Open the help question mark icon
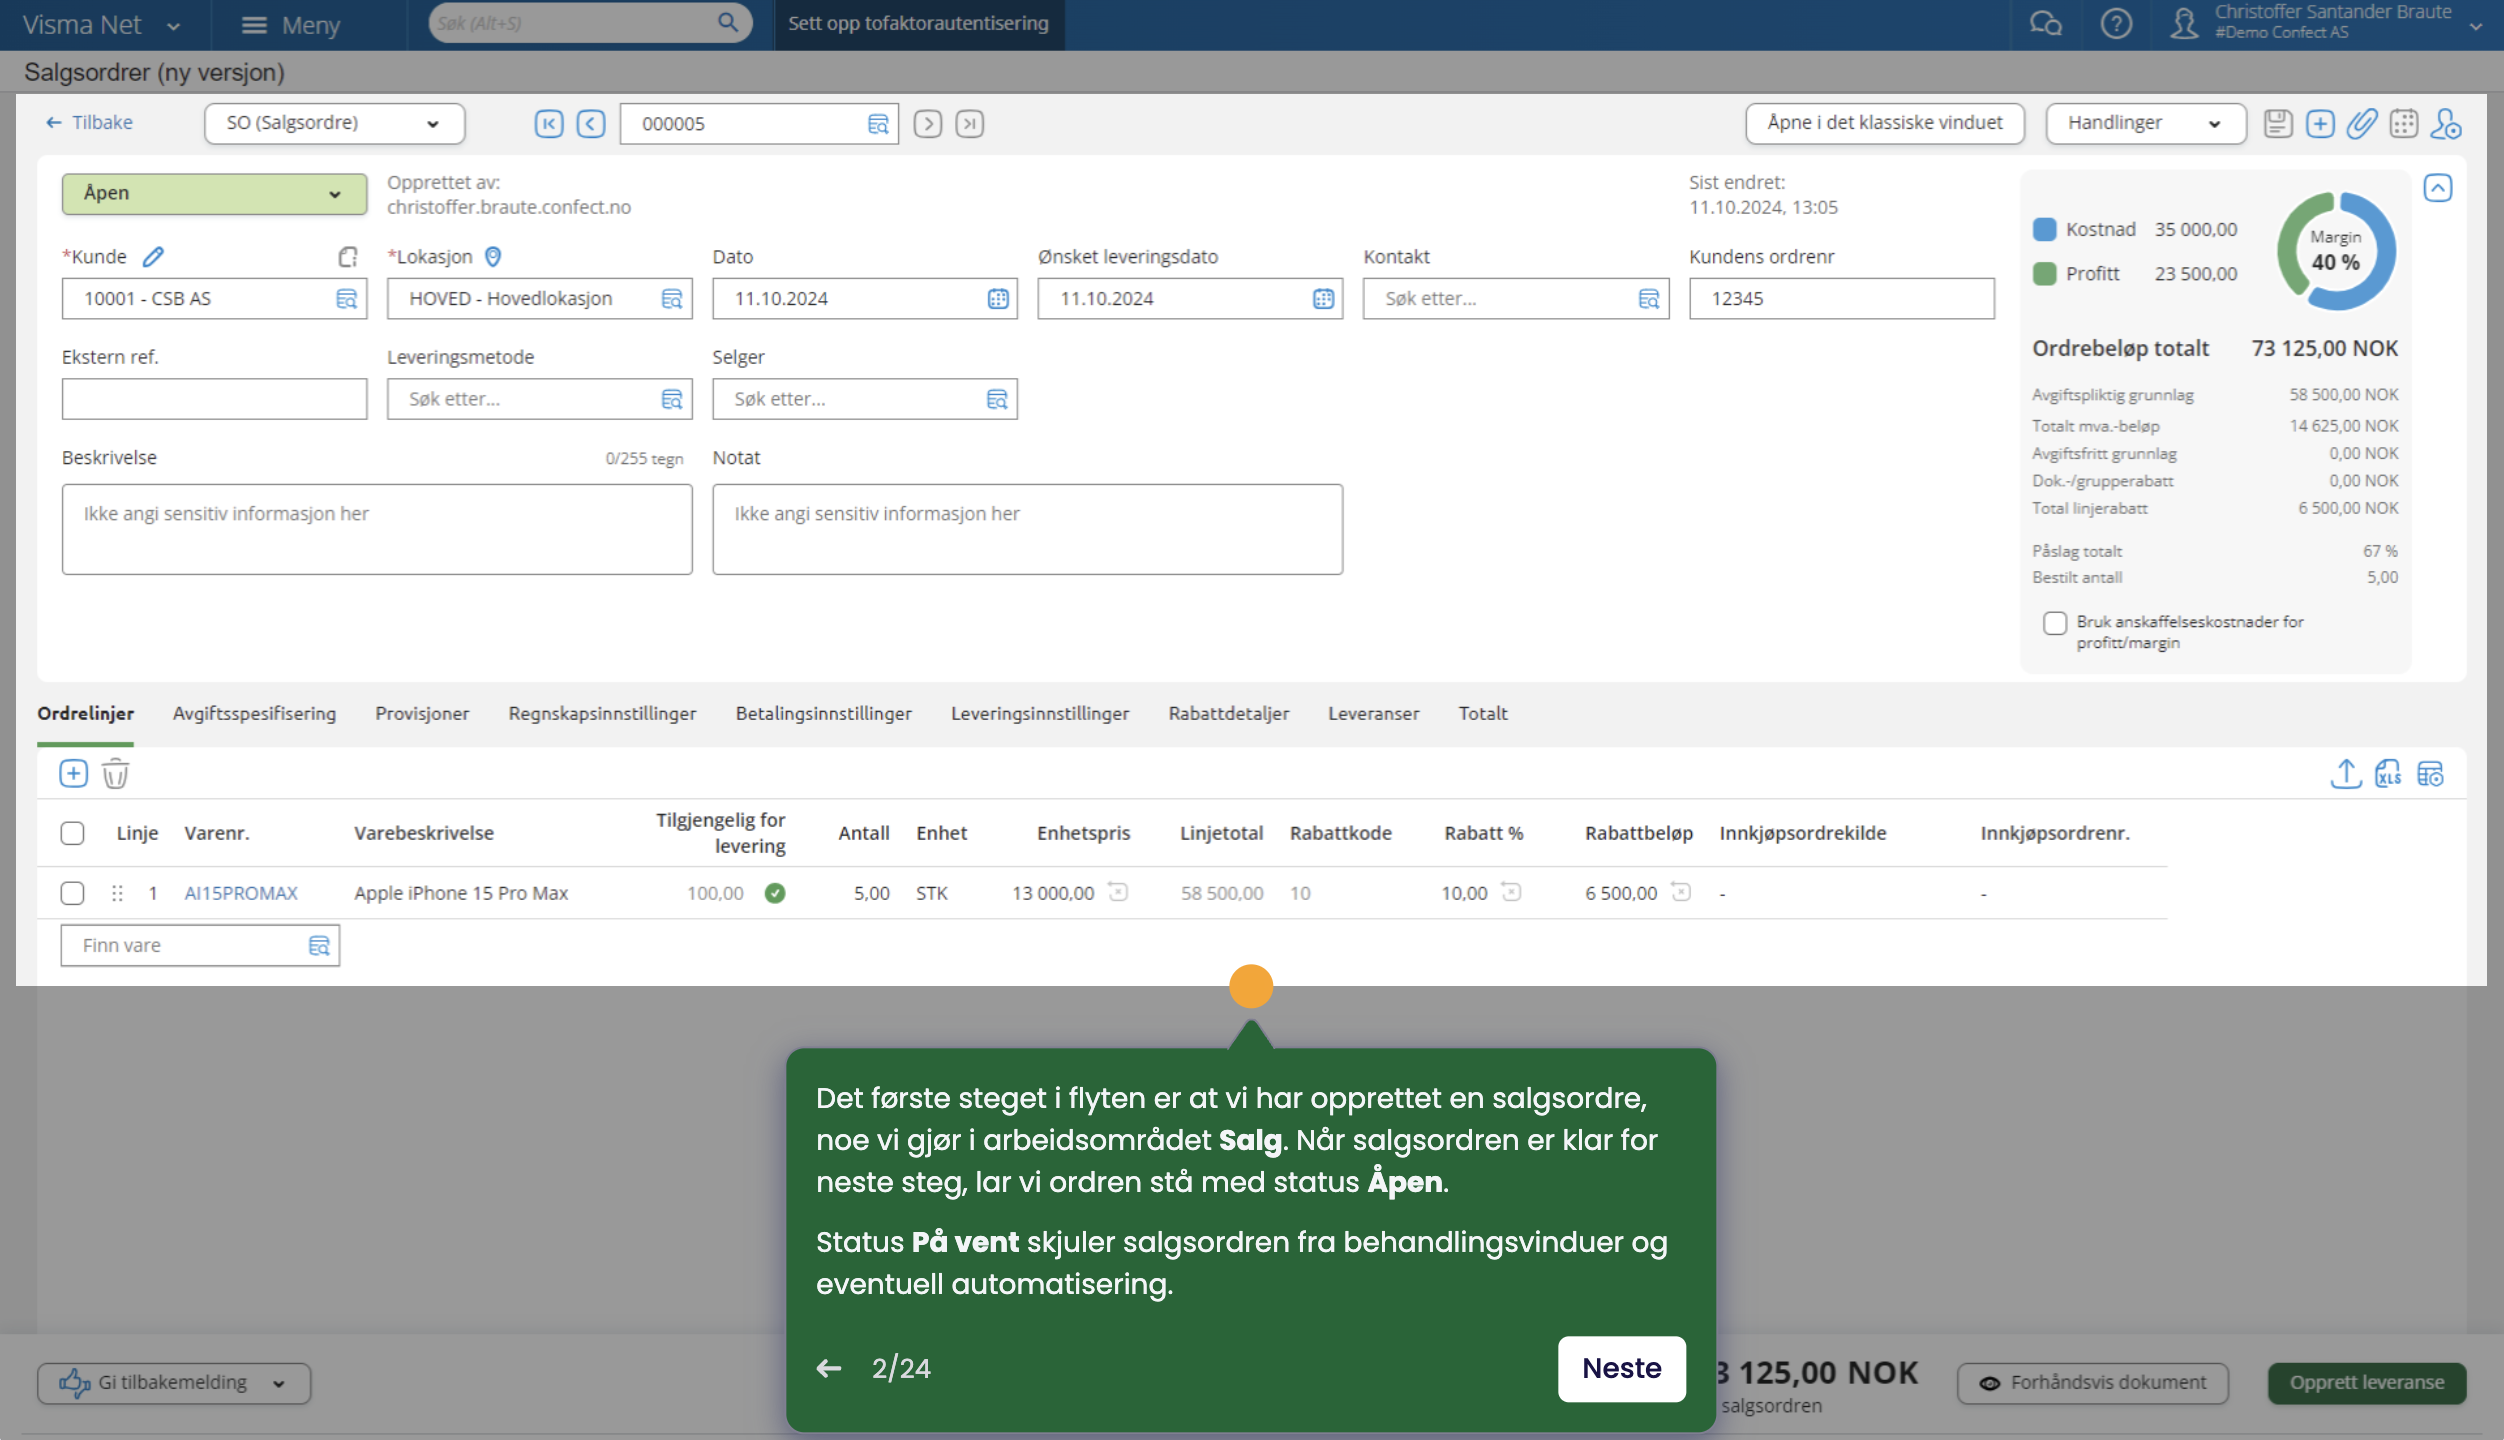 pyautogui.click(x=2115, y=24)
